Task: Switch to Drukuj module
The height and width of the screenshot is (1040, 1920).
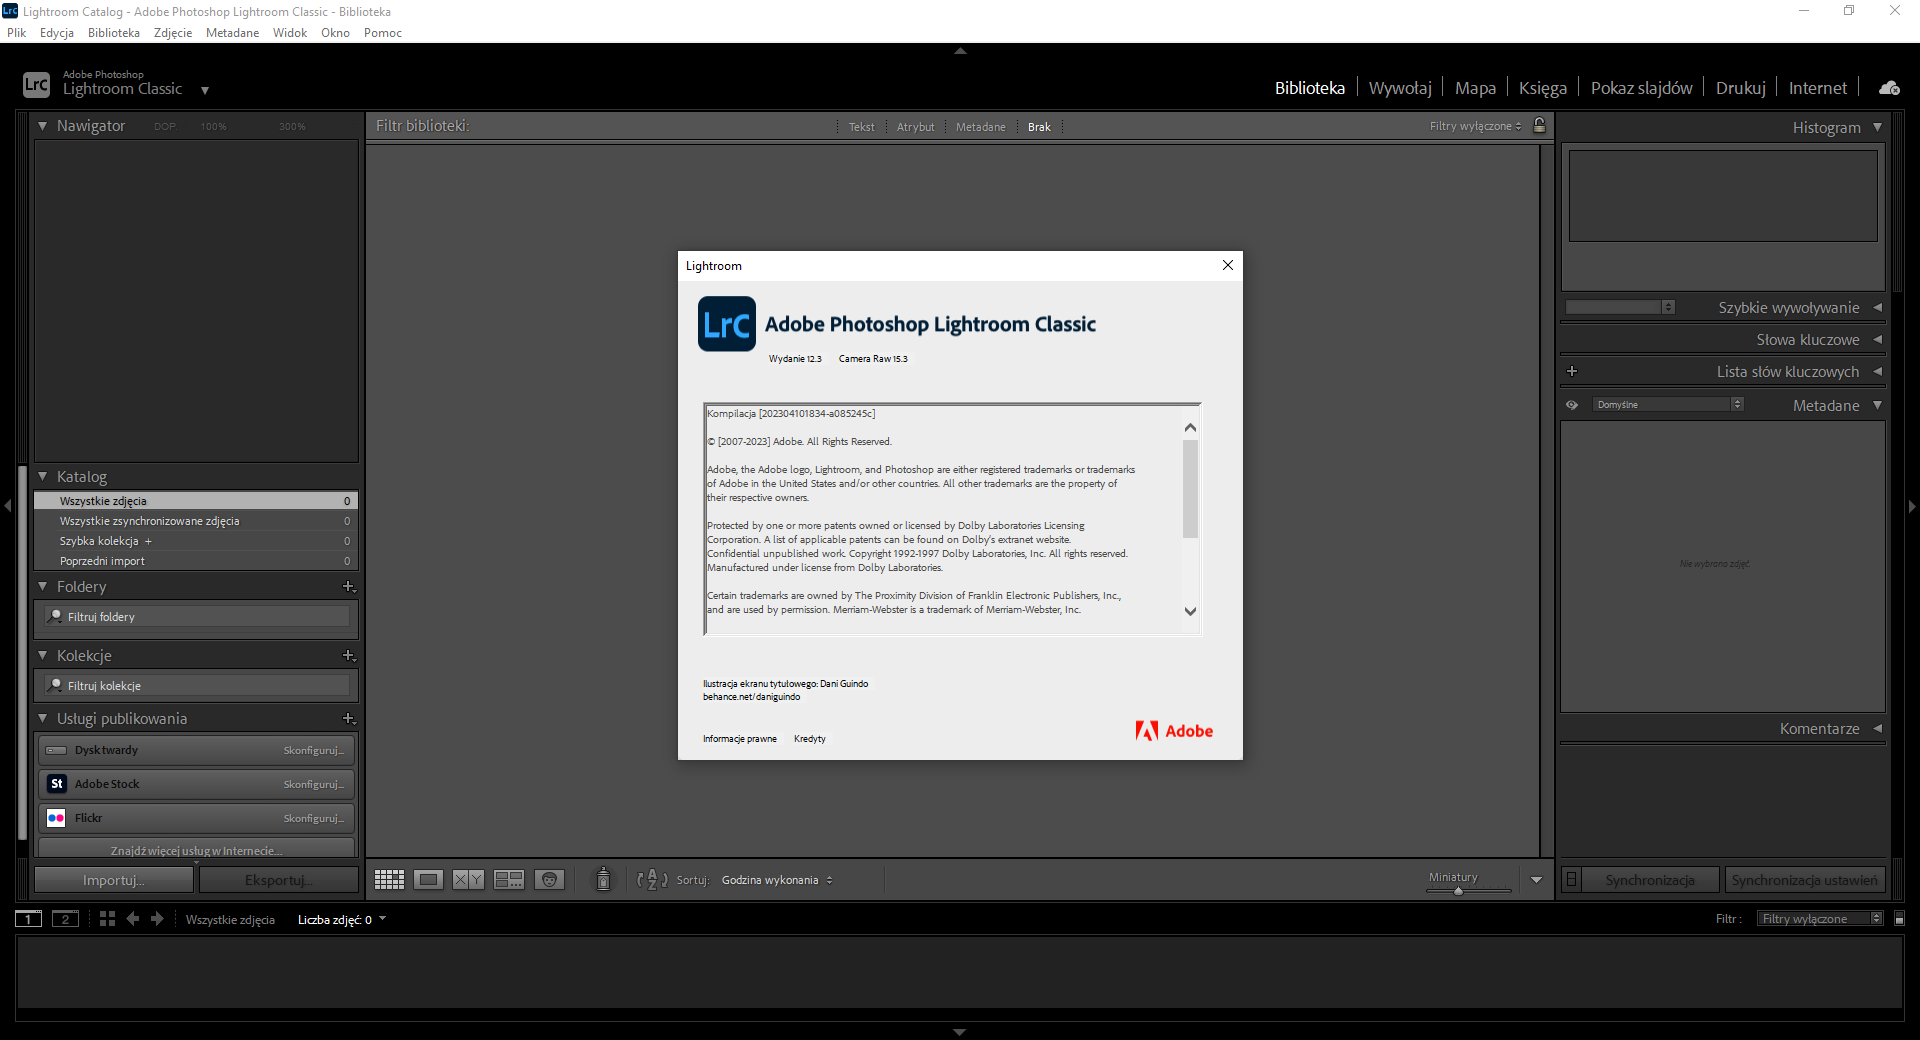Action: pyautogui.click(x=1740, y=88)
